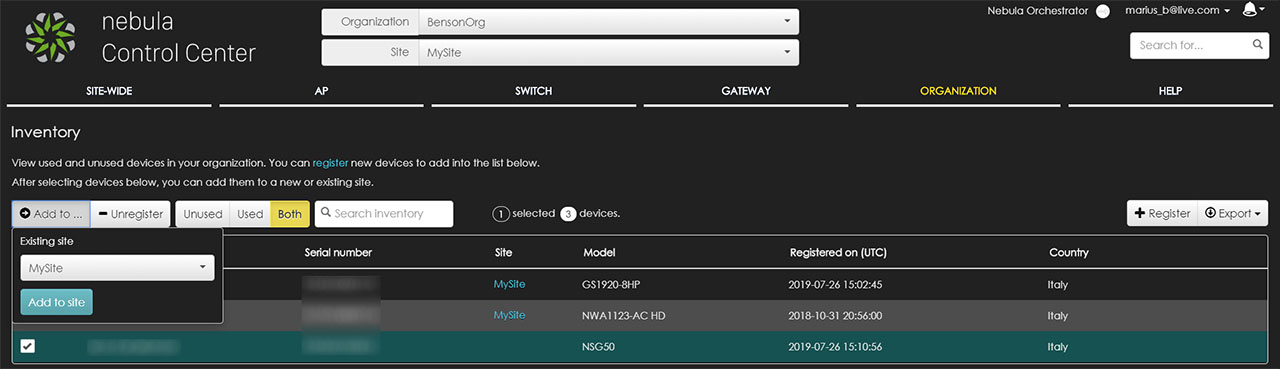
Task: Open the SWITCH menu
Action: (533, 91)
